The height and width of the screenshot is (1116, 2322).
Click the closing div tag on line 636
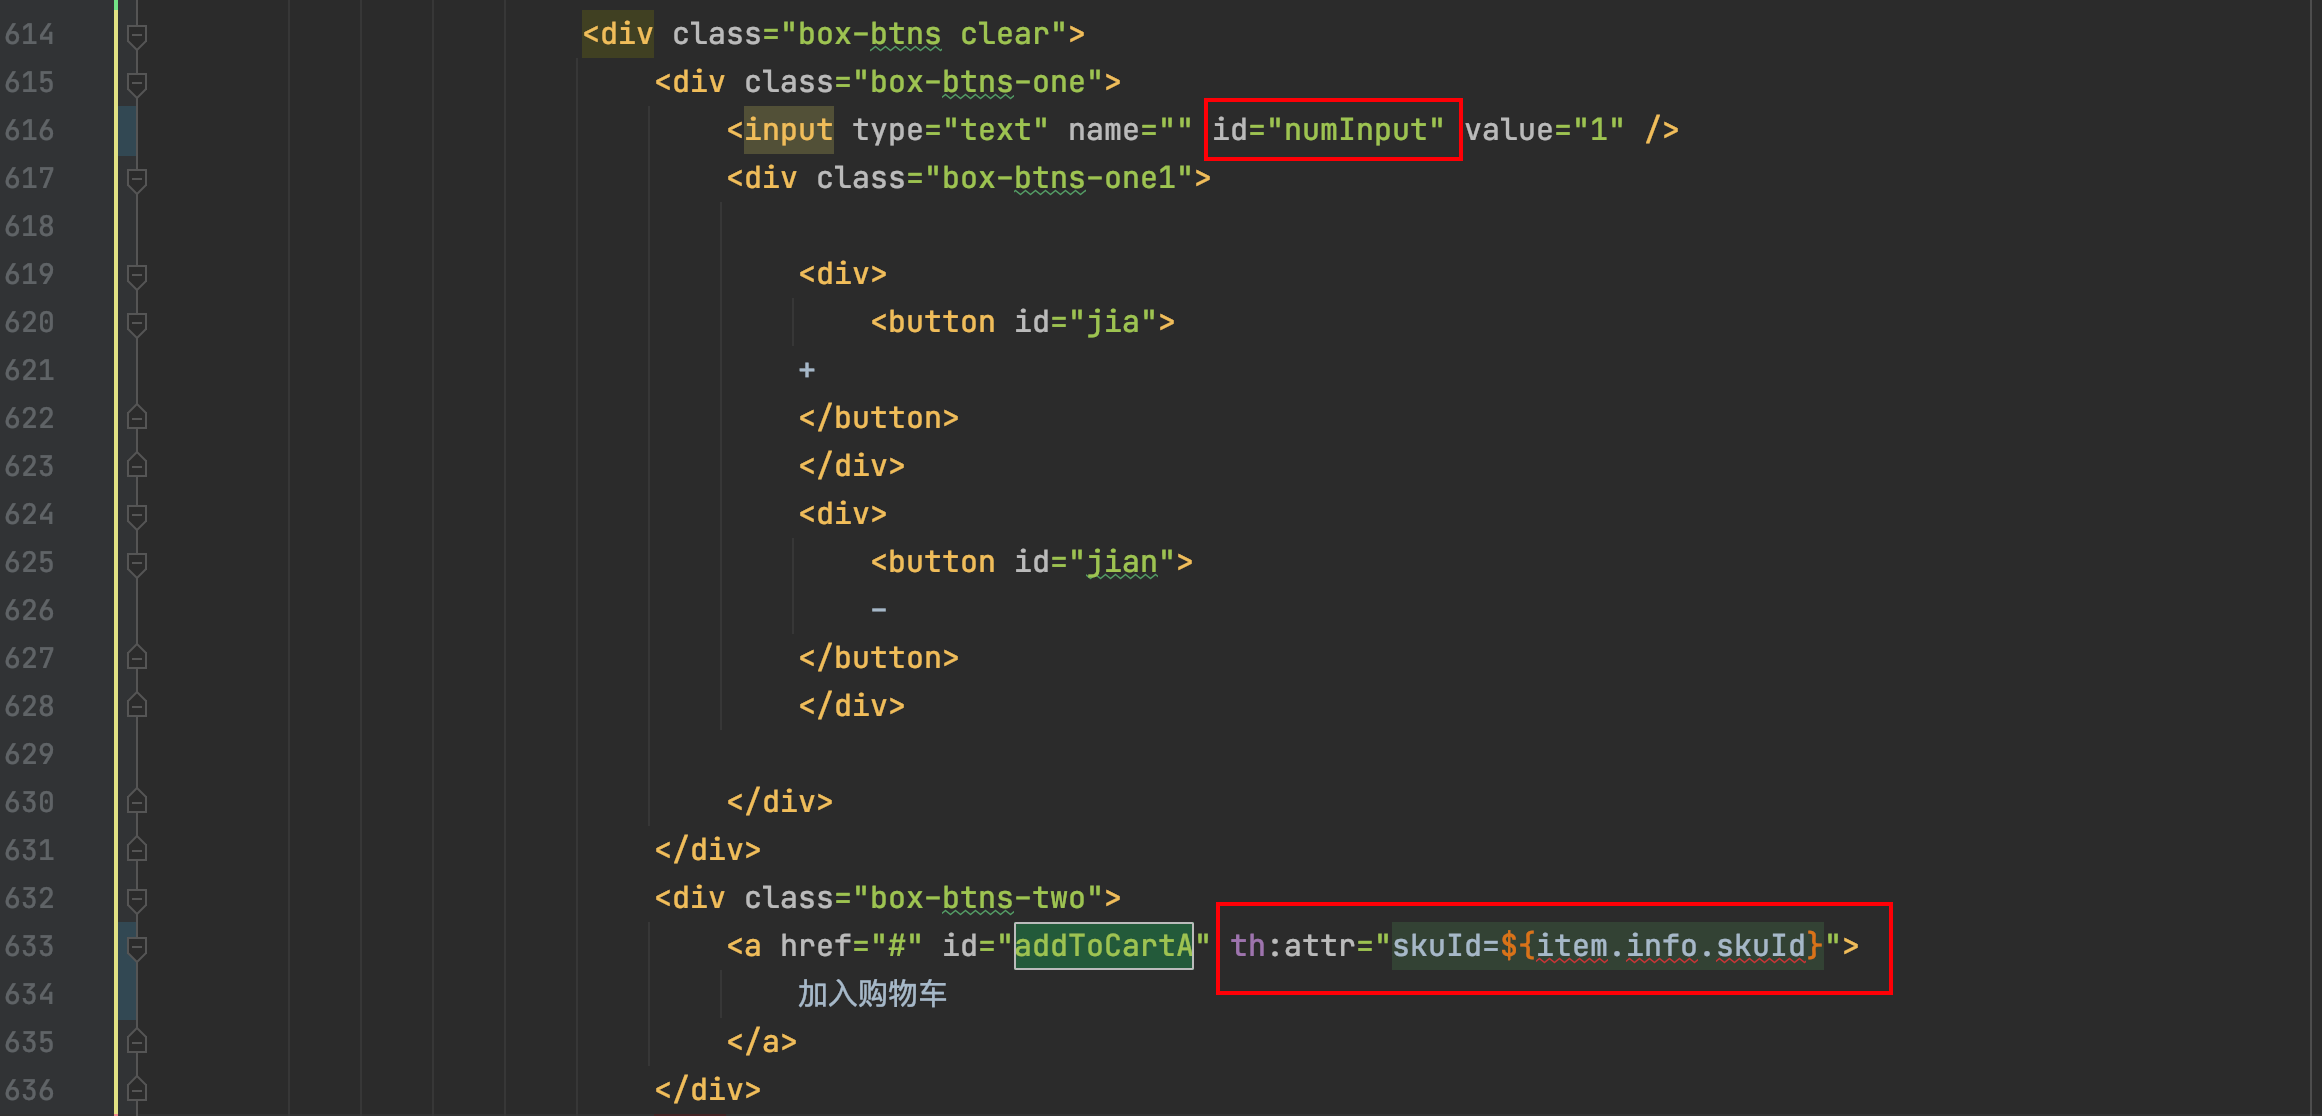click(x=708, y=1090)
